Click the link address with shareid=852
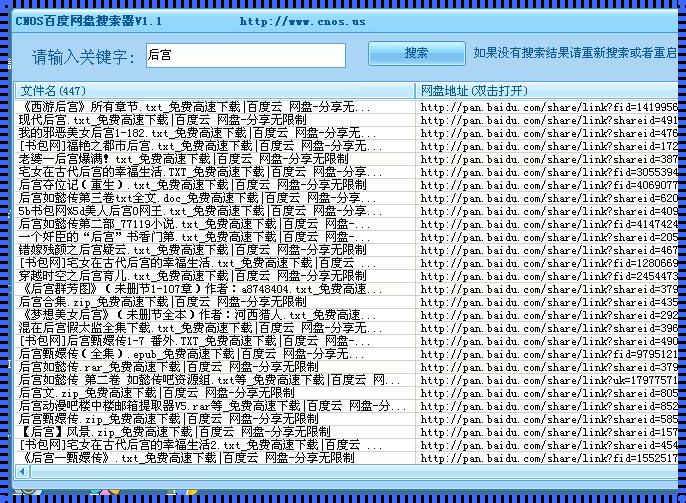Viewport: 686px width, 503px height. (x=549, y=406)
